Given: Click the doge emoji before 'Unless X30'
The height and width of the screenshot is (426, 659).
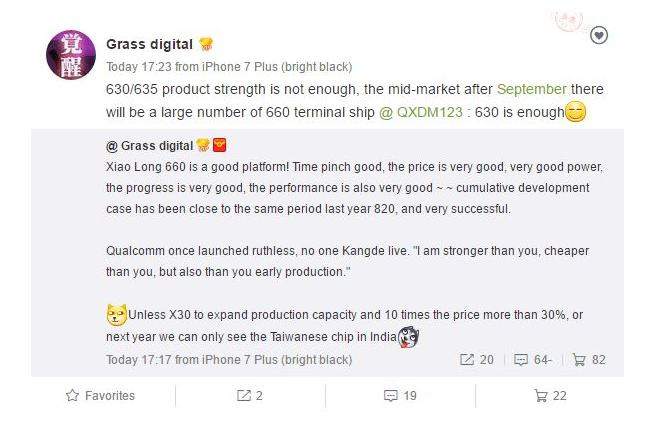Looking at the screenshot, I should coord(116,315).
